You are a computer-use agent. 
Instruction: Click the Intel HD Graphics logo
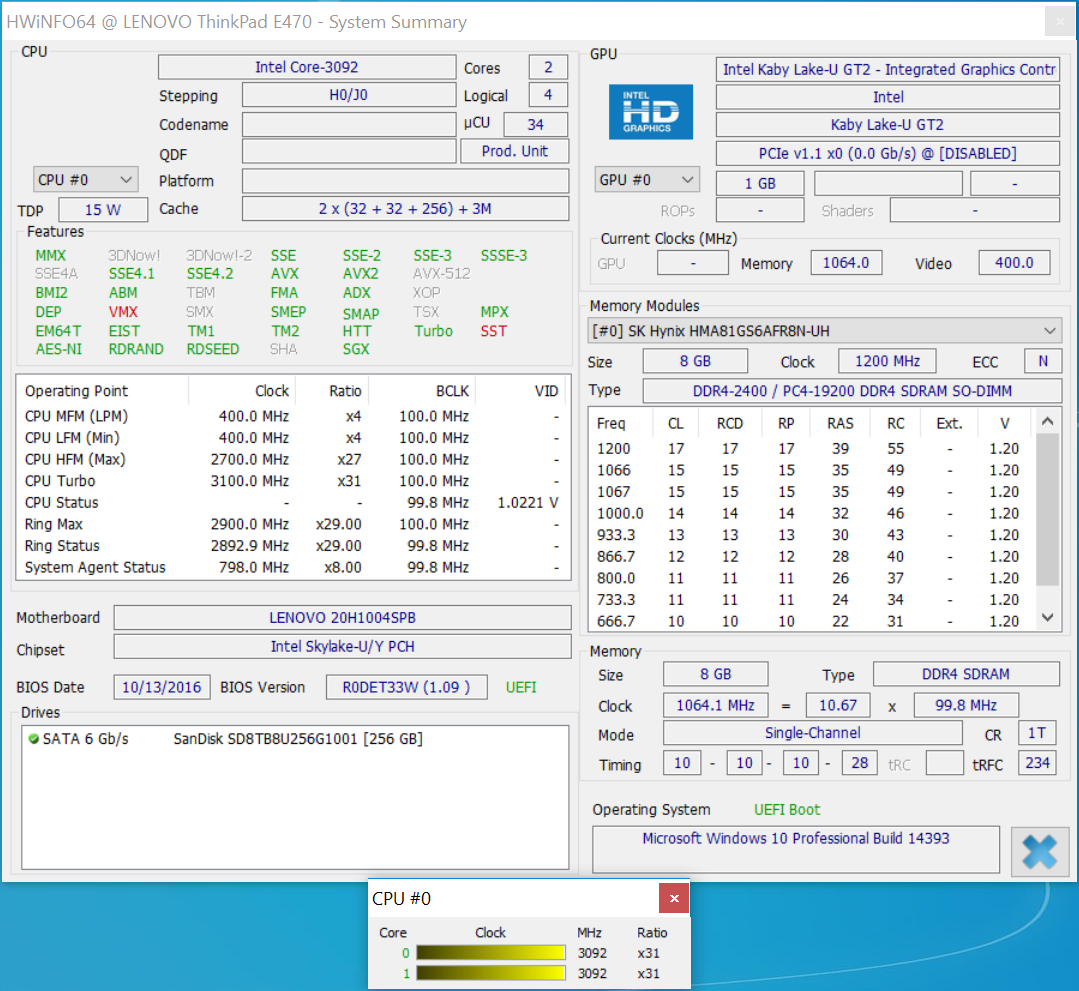650,111
